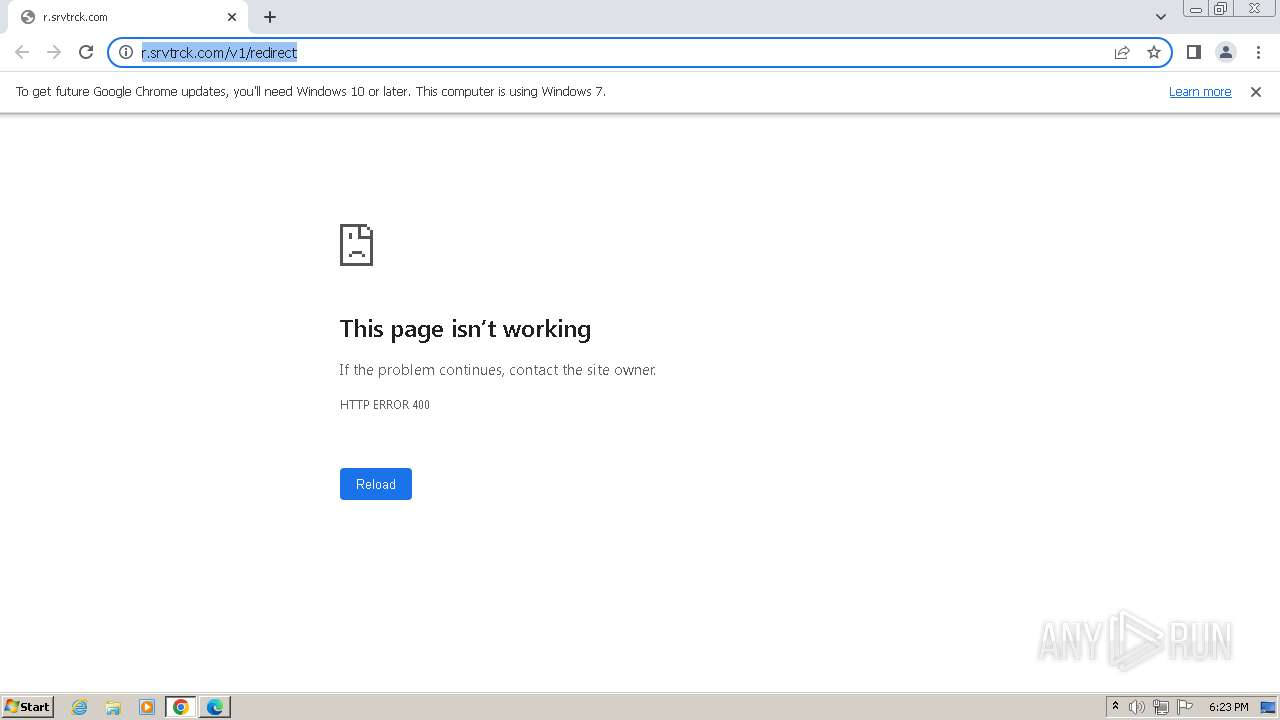Open the Chrome profile avatar
Screen dimensions: 1280x720
point(1225,52)
